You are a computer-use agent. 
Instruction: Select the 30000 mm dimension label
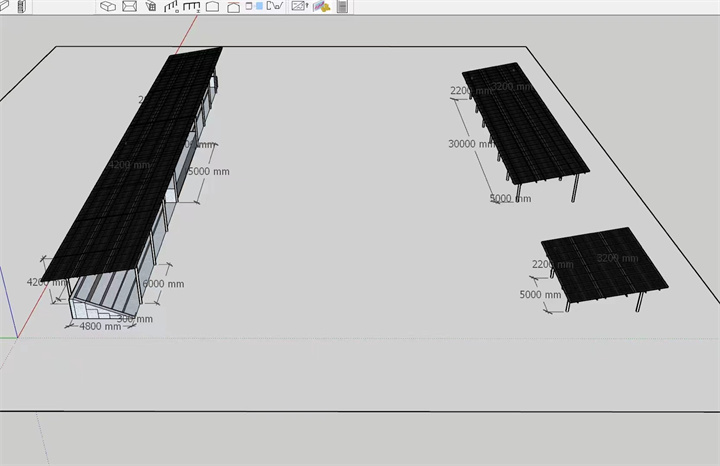470,144
